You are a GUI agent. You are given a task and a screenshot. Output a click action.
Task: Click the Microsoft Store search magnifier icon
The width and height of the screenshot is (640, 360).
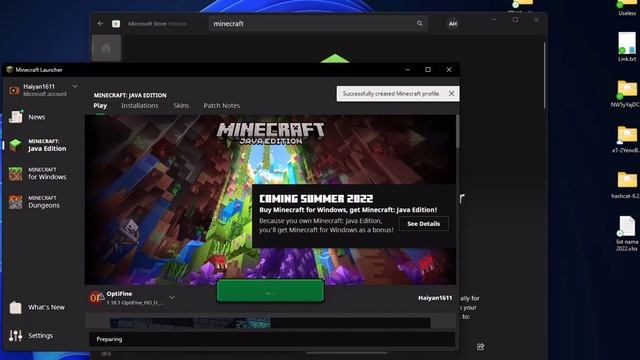point(420,24)
